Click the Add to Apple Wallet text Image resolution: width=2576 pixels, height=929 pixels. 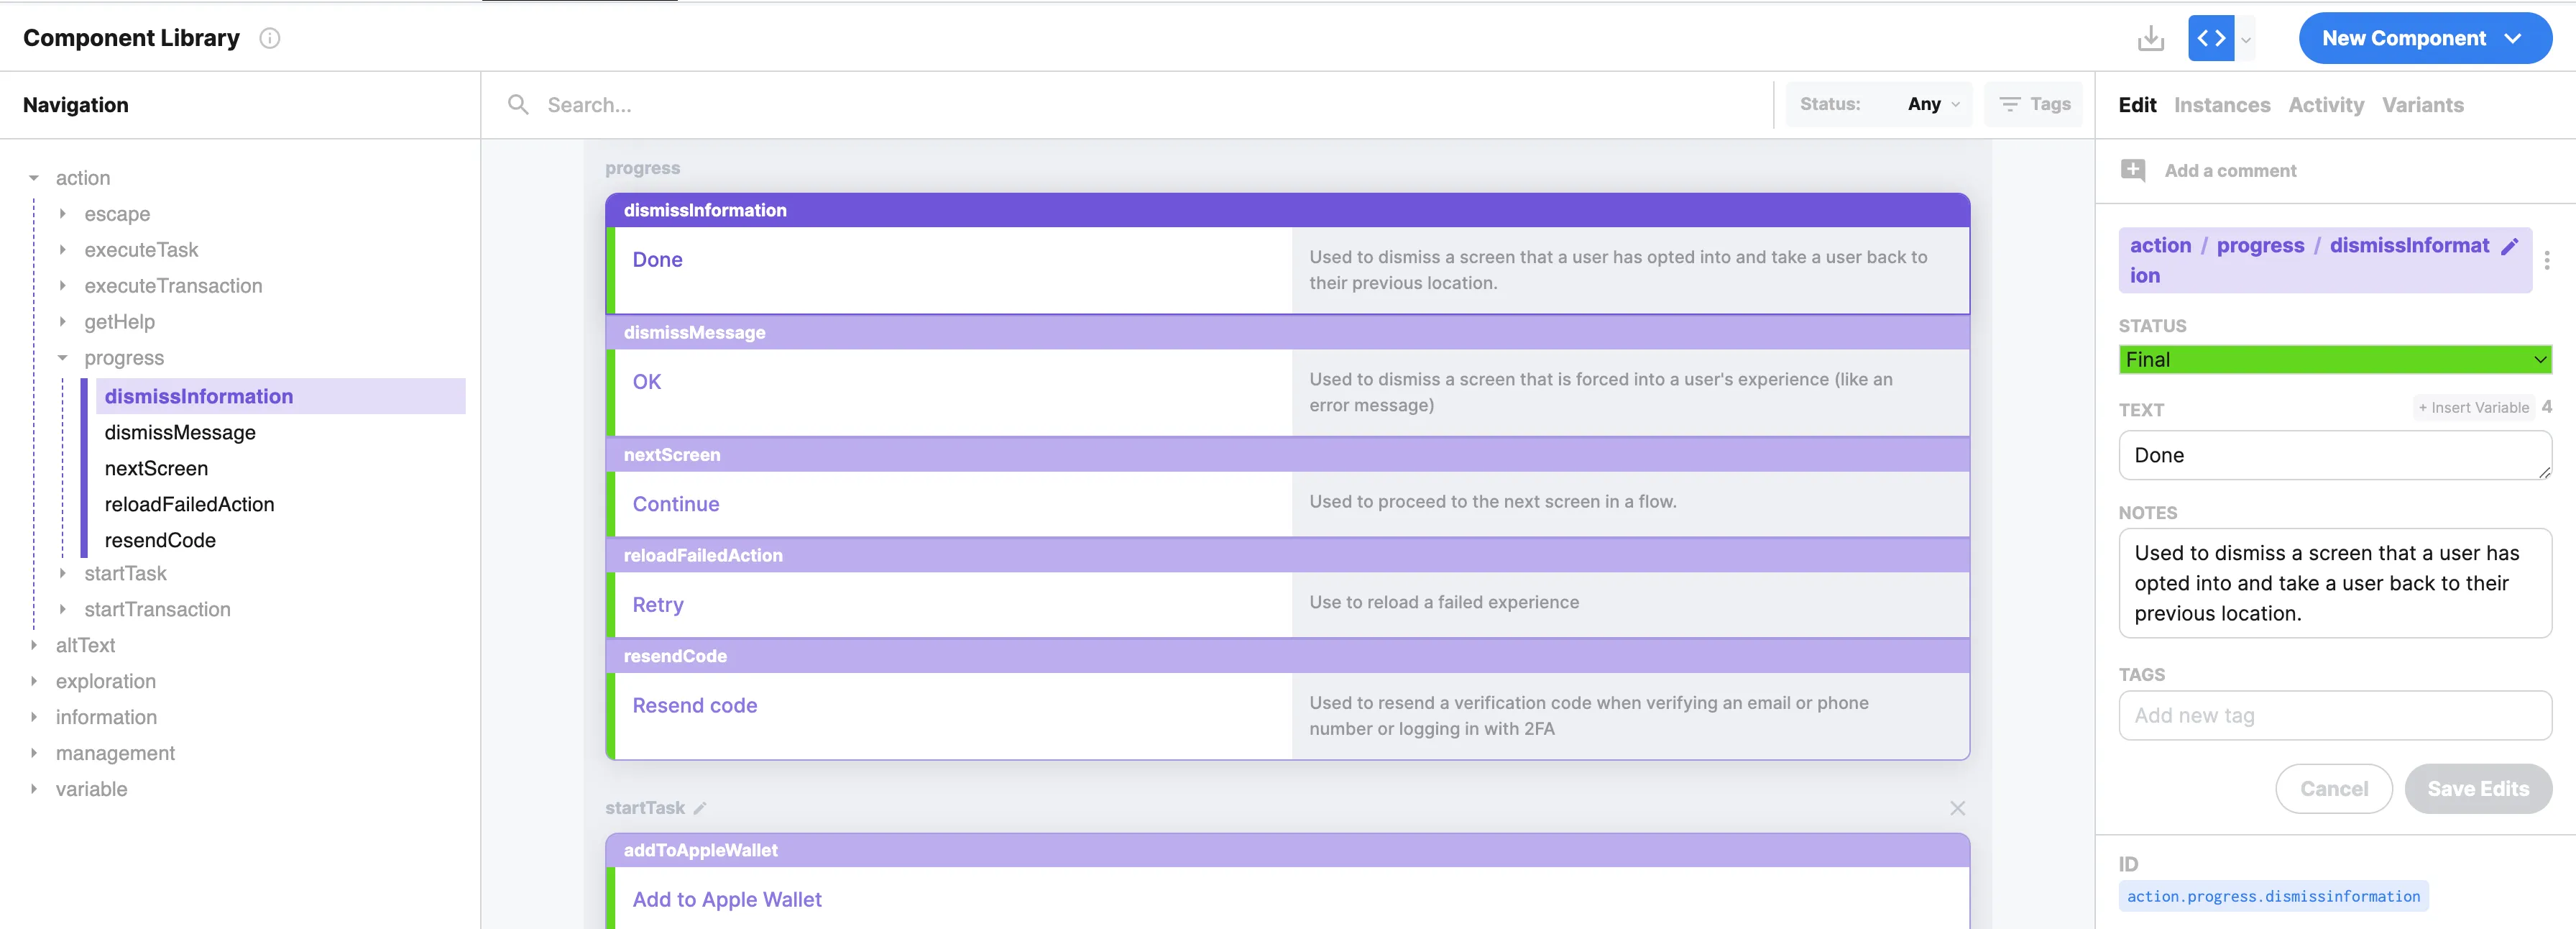tap(726, 900)
